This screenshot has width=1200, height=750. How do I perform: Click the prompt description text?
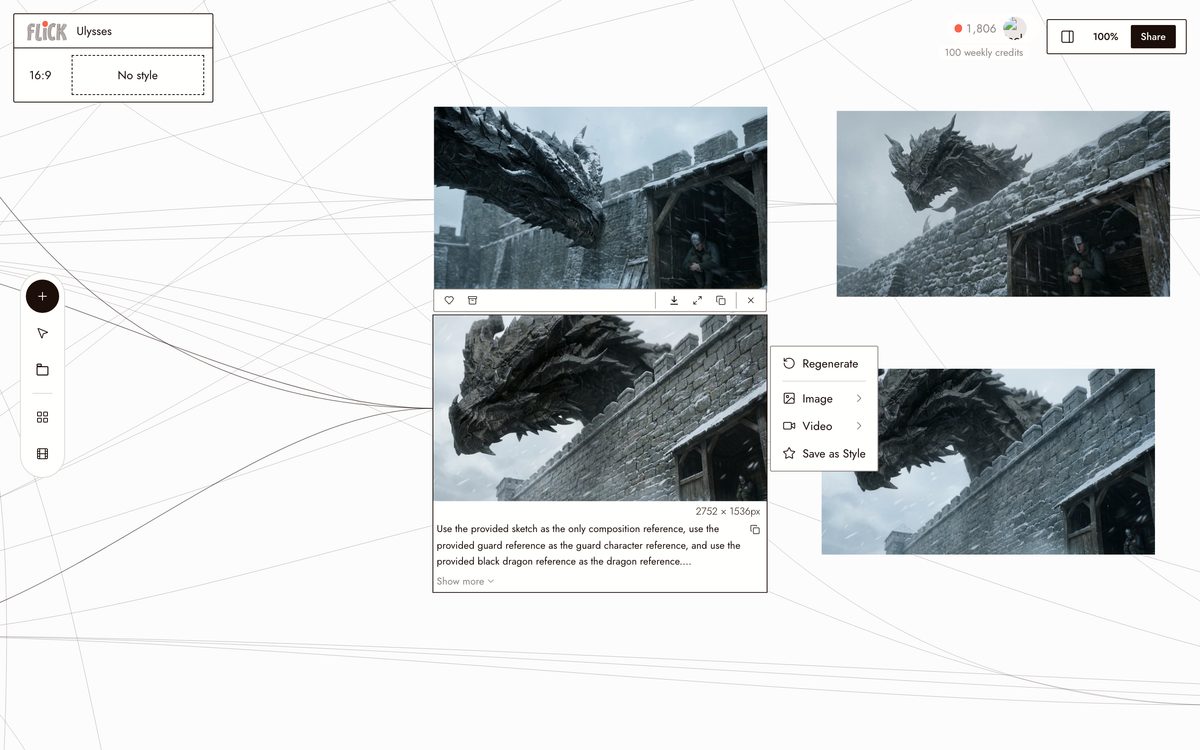click(x=589, y=545)
